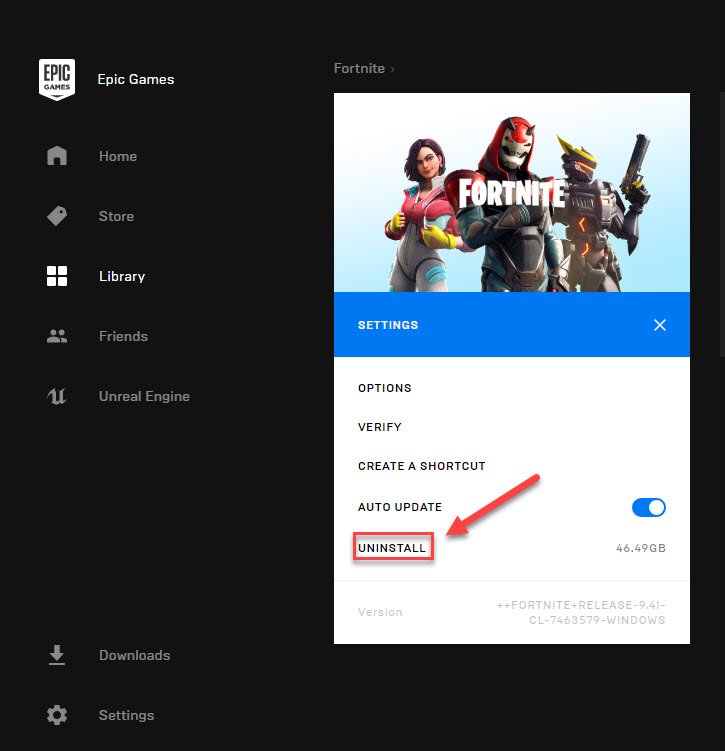Choose Create a Shortcut
The image size is (725, 751).
(421, 466)
